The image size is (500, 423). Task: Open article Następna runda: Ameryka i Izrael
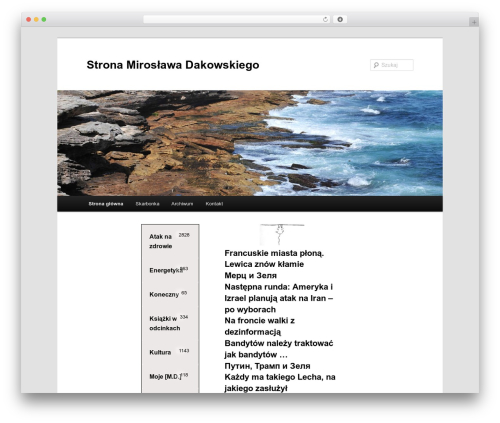point(279,298)
